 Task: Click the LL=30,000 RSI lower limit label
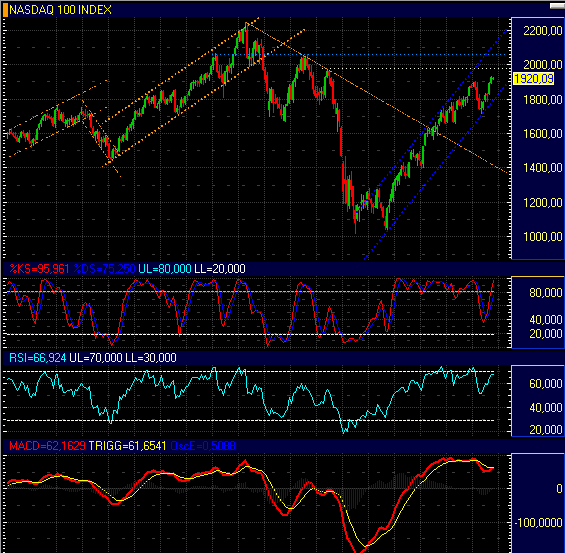tap(151, 358)
